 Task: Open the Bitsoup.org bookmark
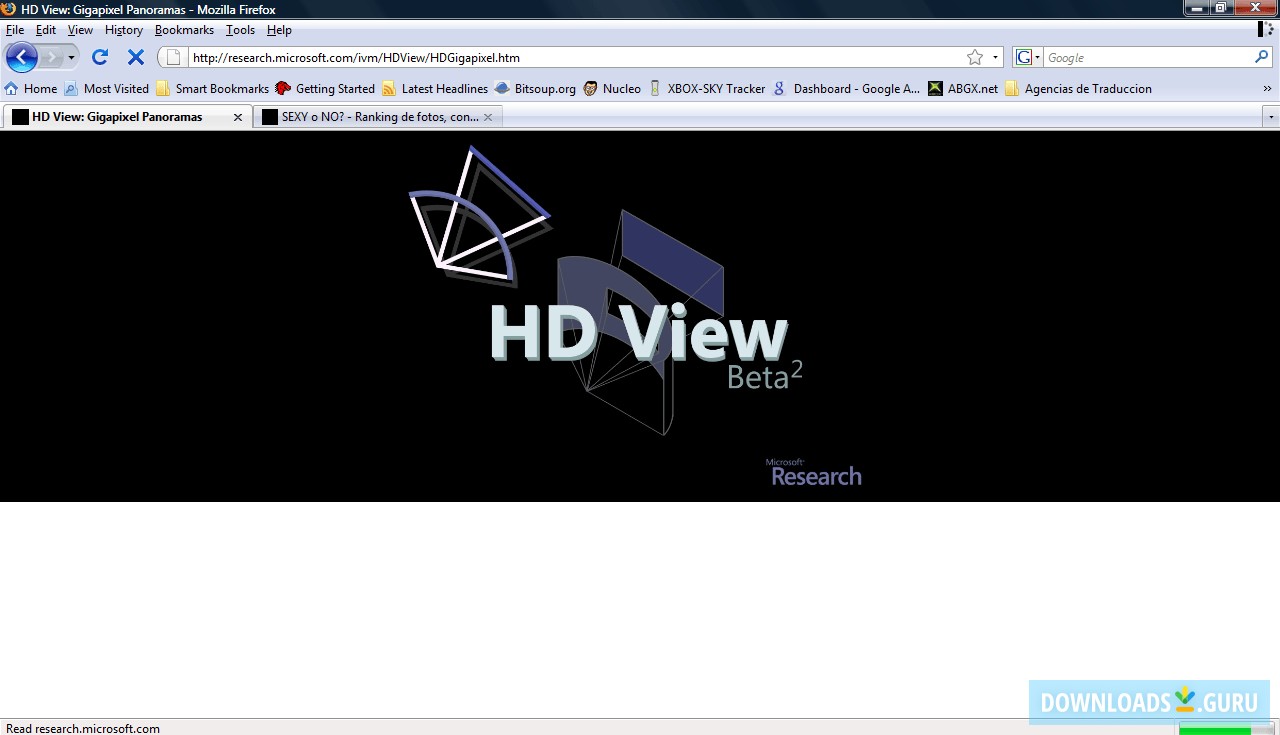coord(535,88)
